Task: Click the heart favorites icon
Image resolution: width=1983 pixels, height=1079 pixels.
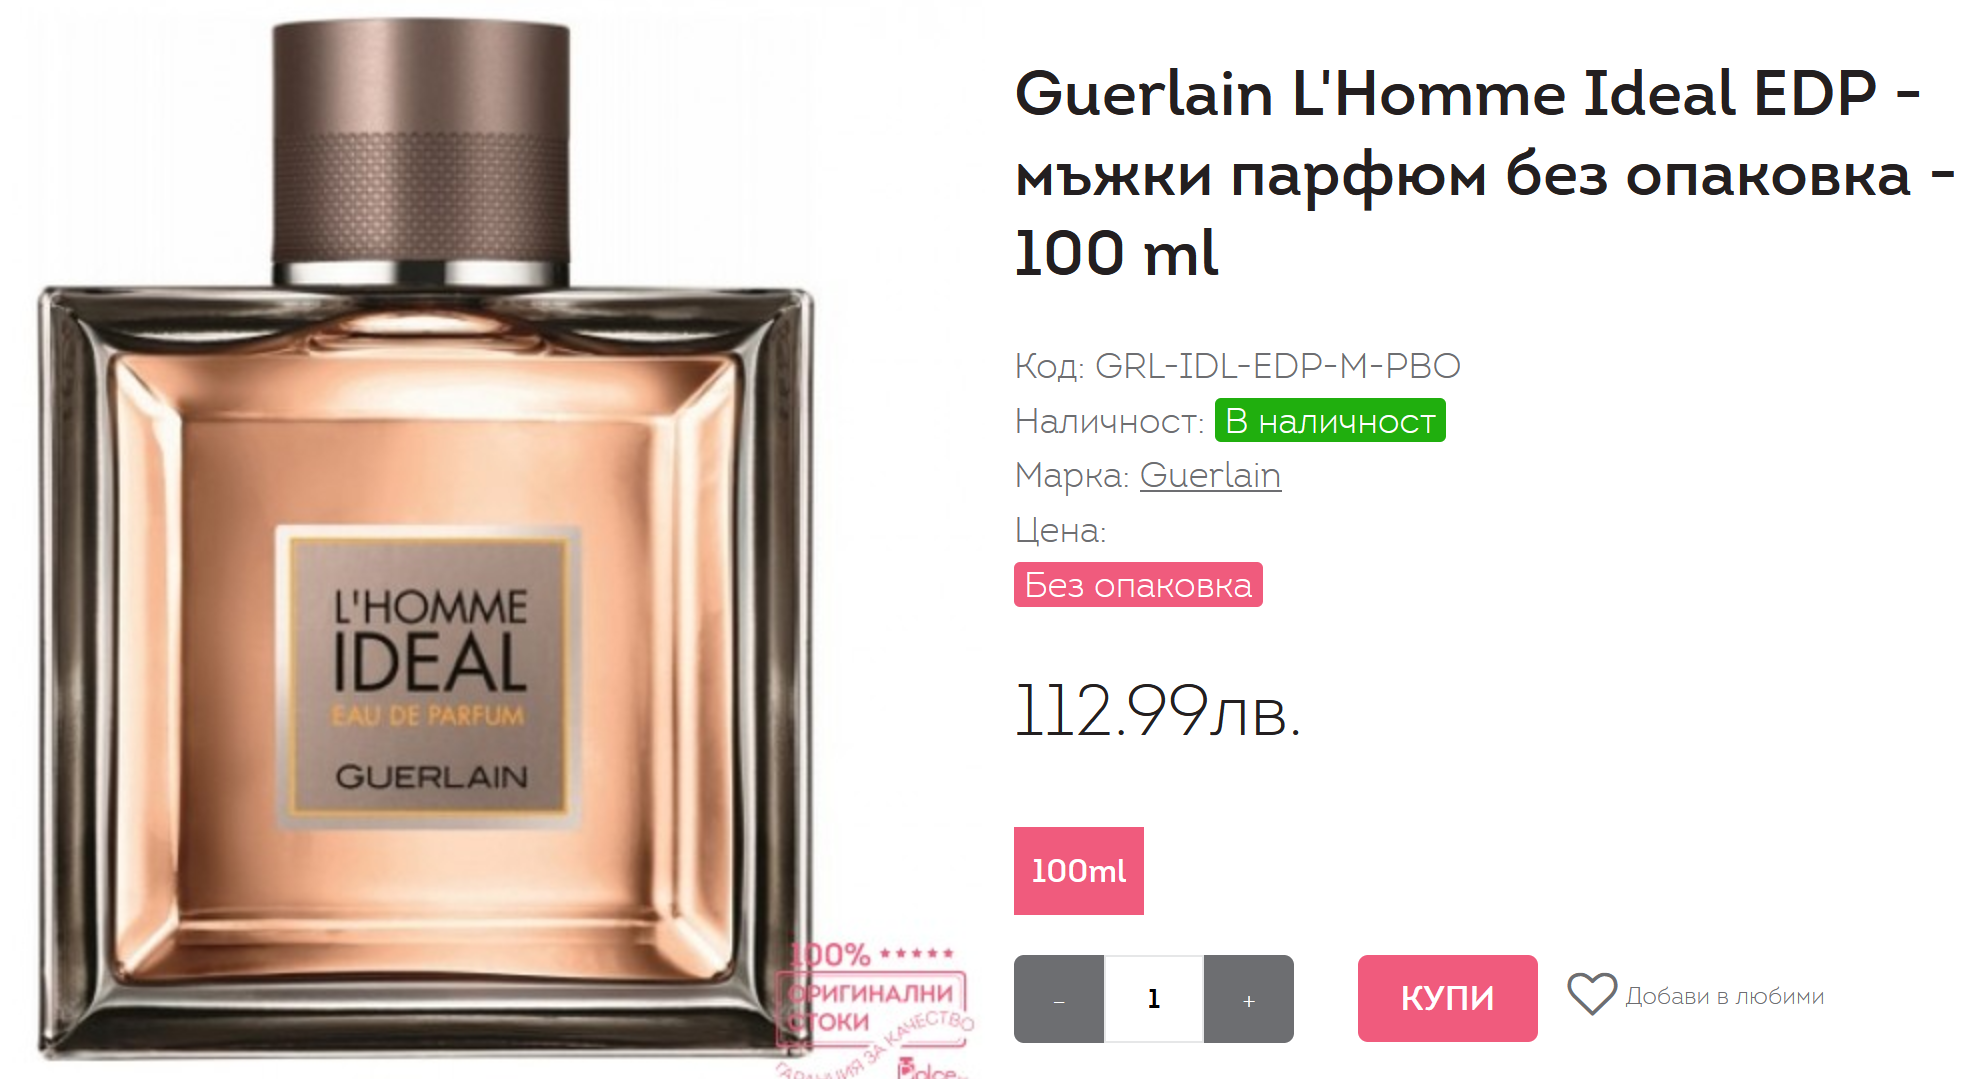Action: coord(1591,994)
